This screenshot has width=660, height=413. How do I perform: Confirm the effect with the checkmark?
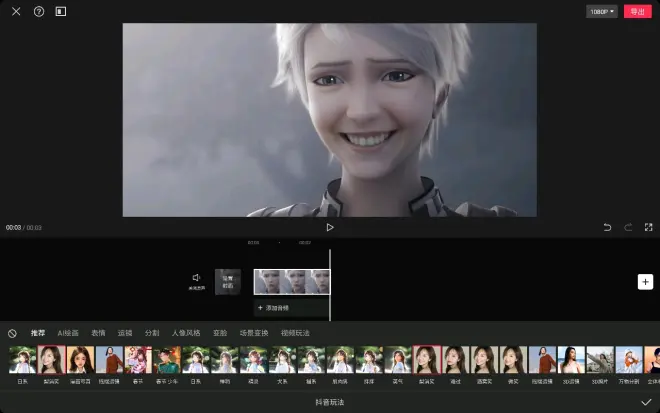pyautogui.click(x=646, y=401)
